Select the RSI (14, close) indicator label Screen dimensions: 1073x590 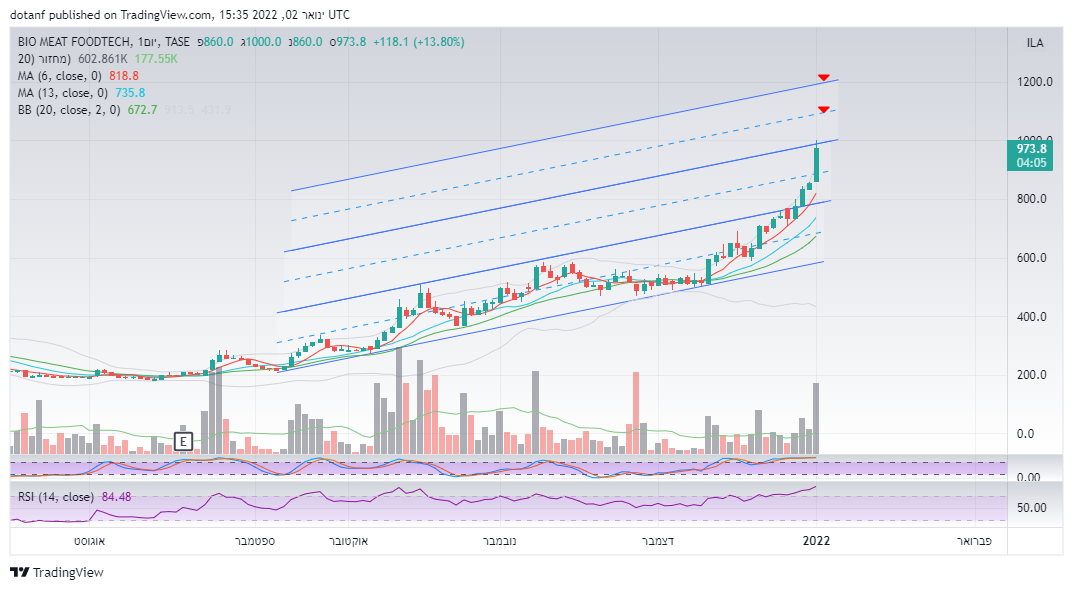pyautogui.click(x=55, y=497)
